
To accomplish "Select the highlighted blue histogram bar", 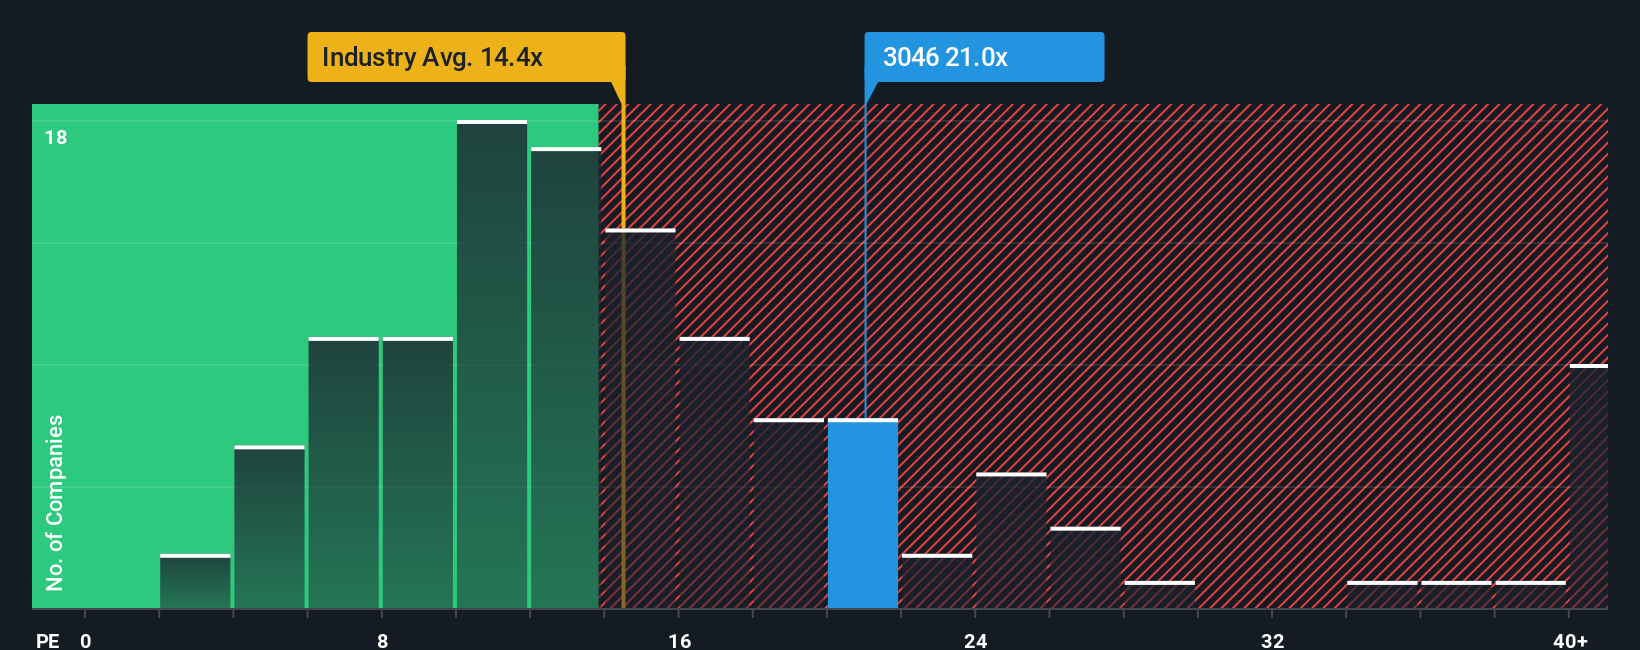I will coord(863,514).
